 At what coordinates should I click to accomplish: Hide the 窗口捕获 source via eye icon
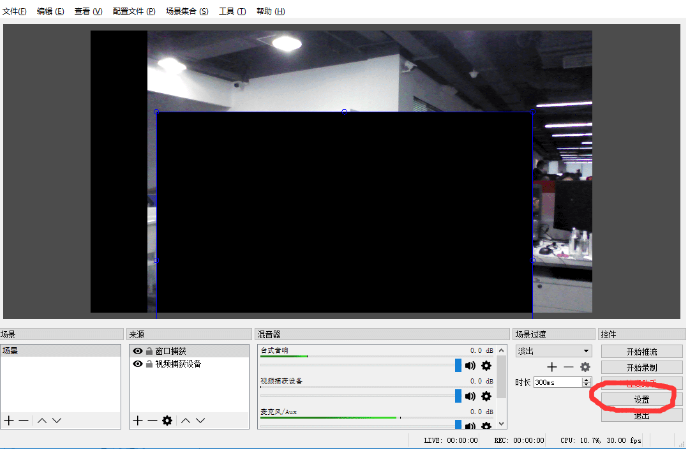click(137, 351)
